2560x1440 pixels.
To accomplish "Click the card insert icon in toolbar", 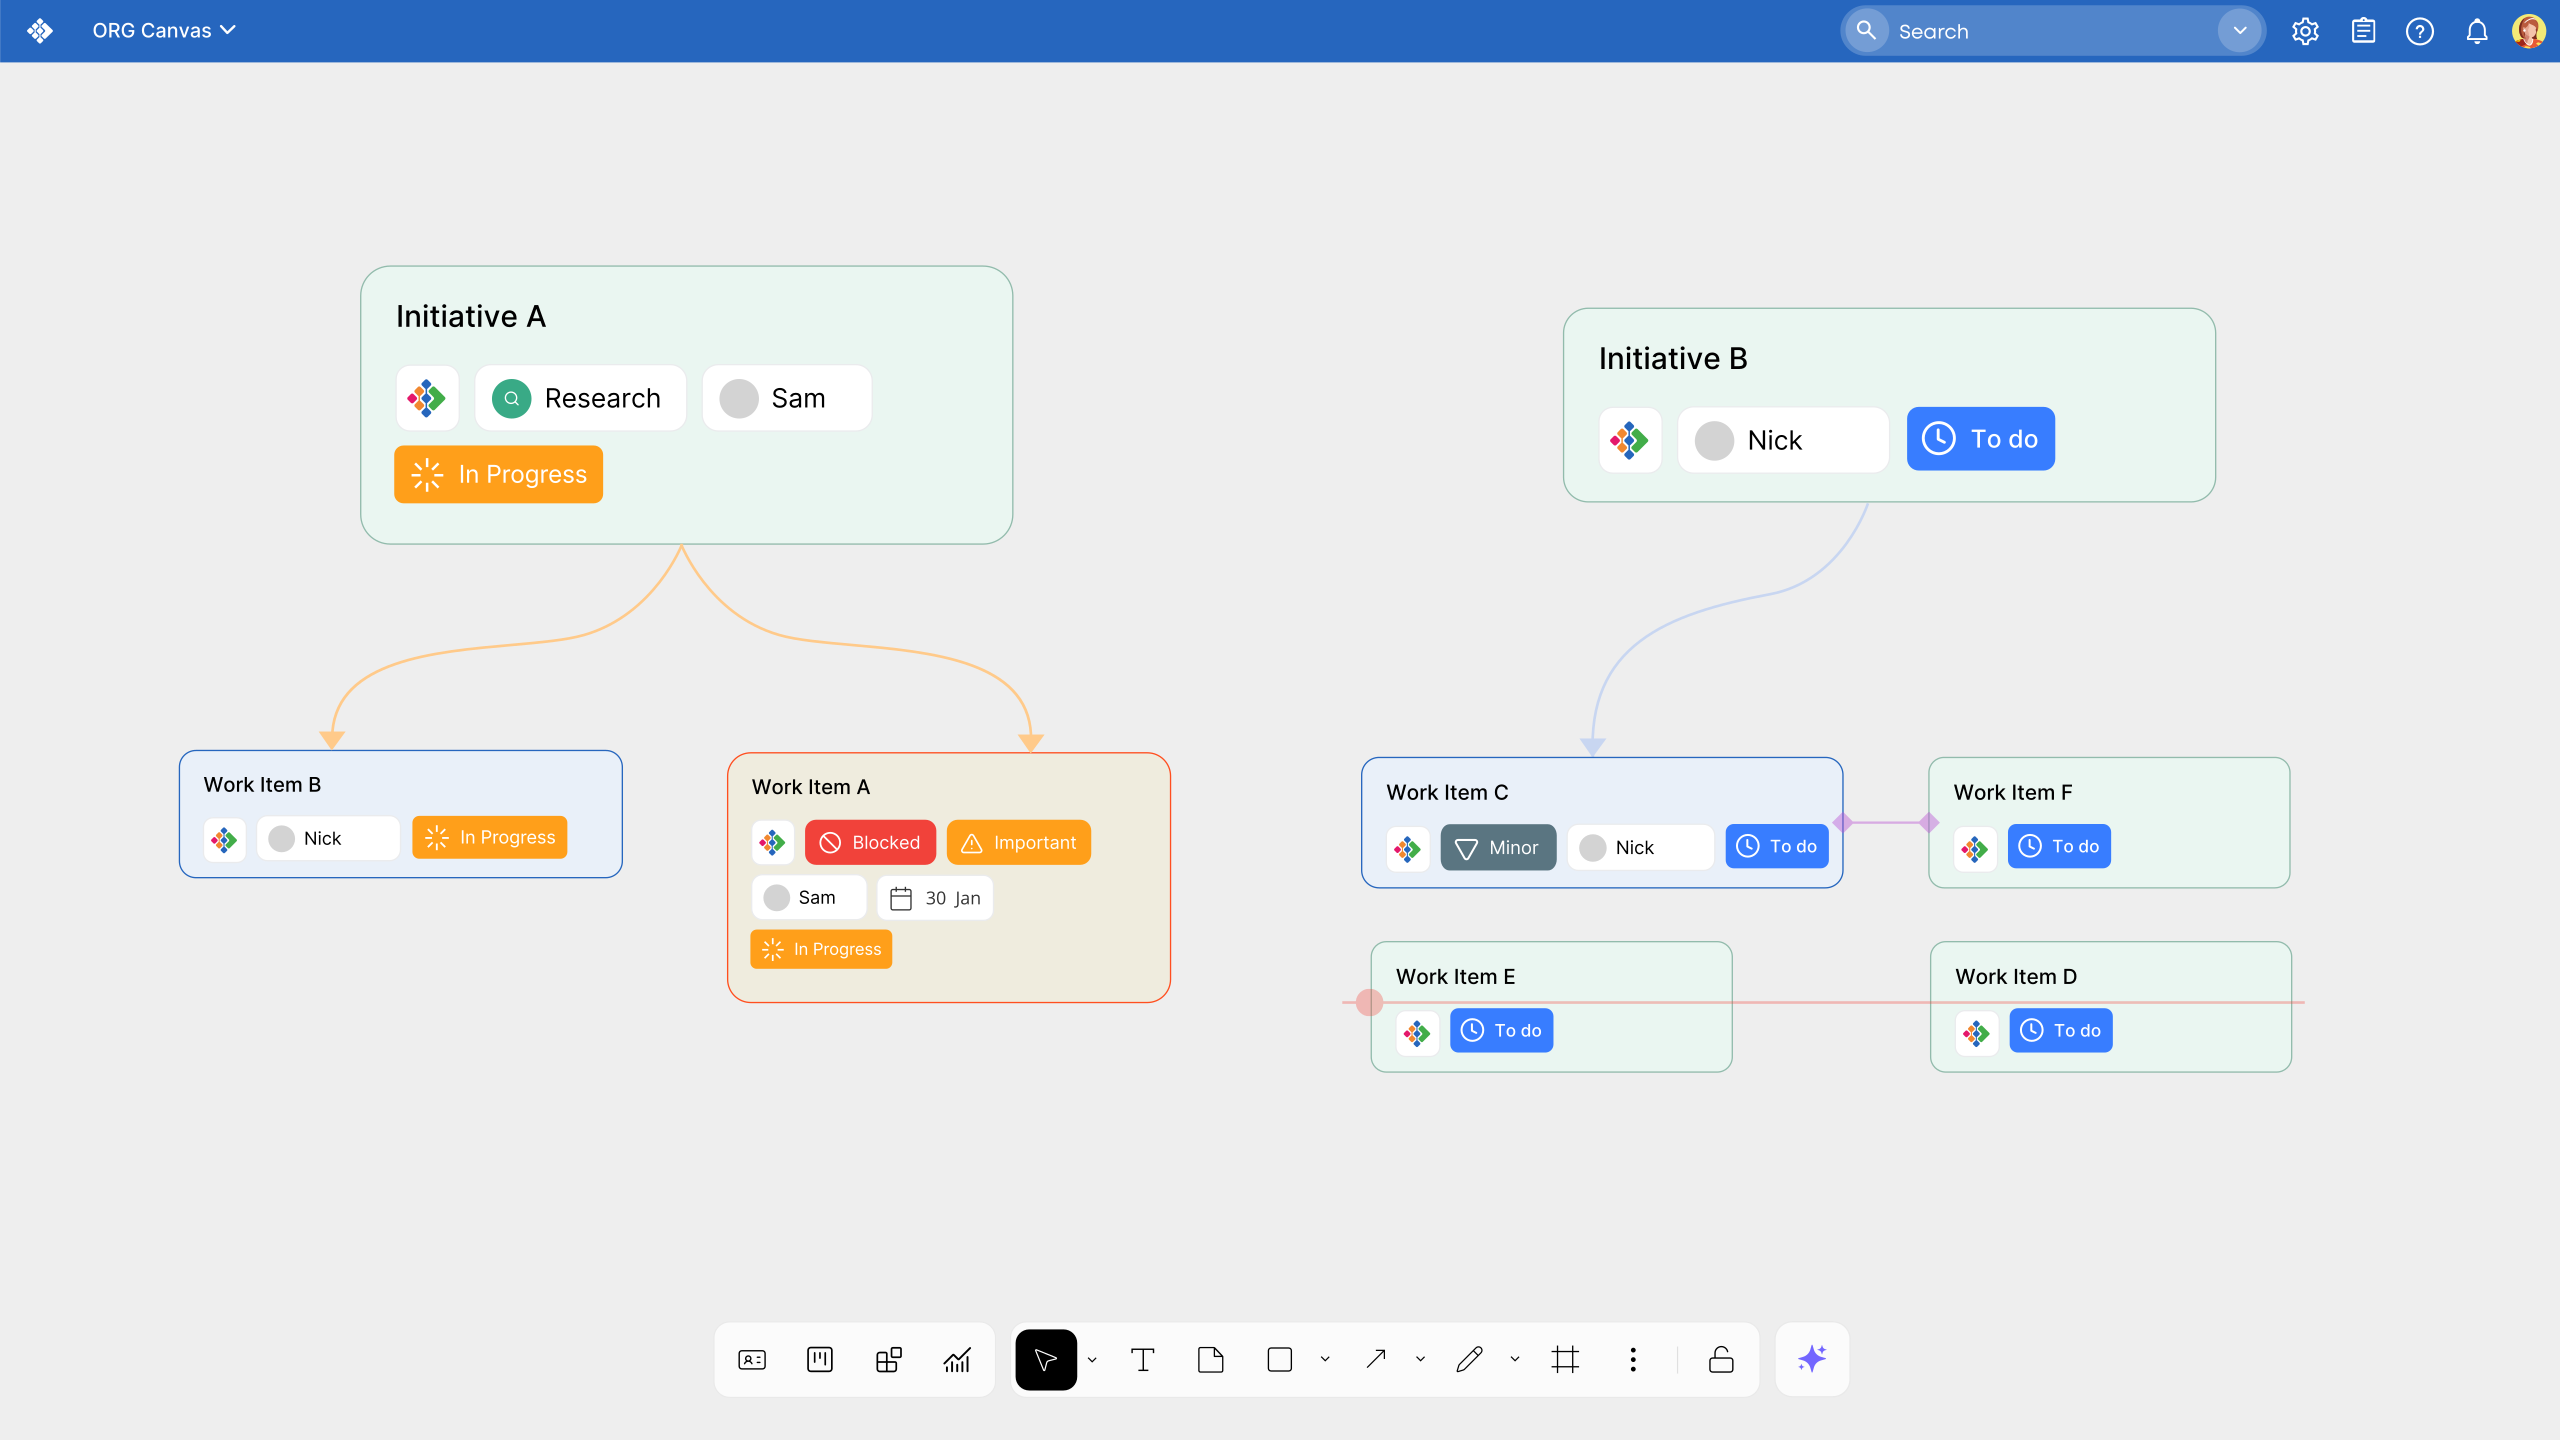I will point(752,1360).
